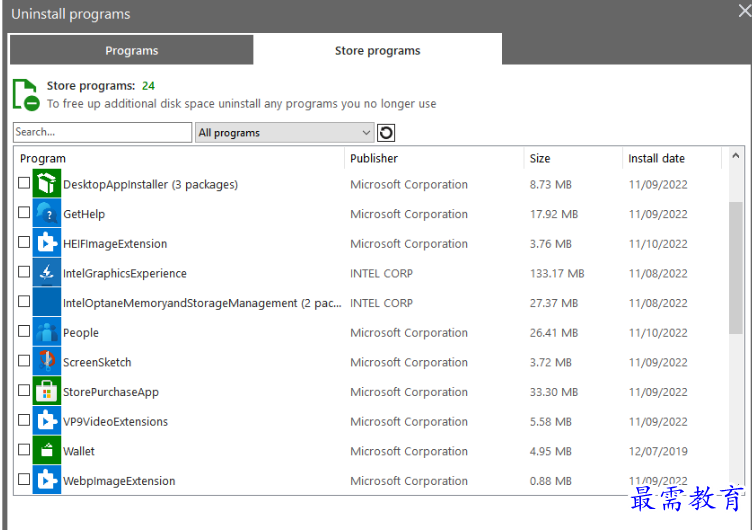Enable the VP9VideoExtensions checkbox
Image resolution: width=752 pixels, height=530 pixels.
point(24,420)
